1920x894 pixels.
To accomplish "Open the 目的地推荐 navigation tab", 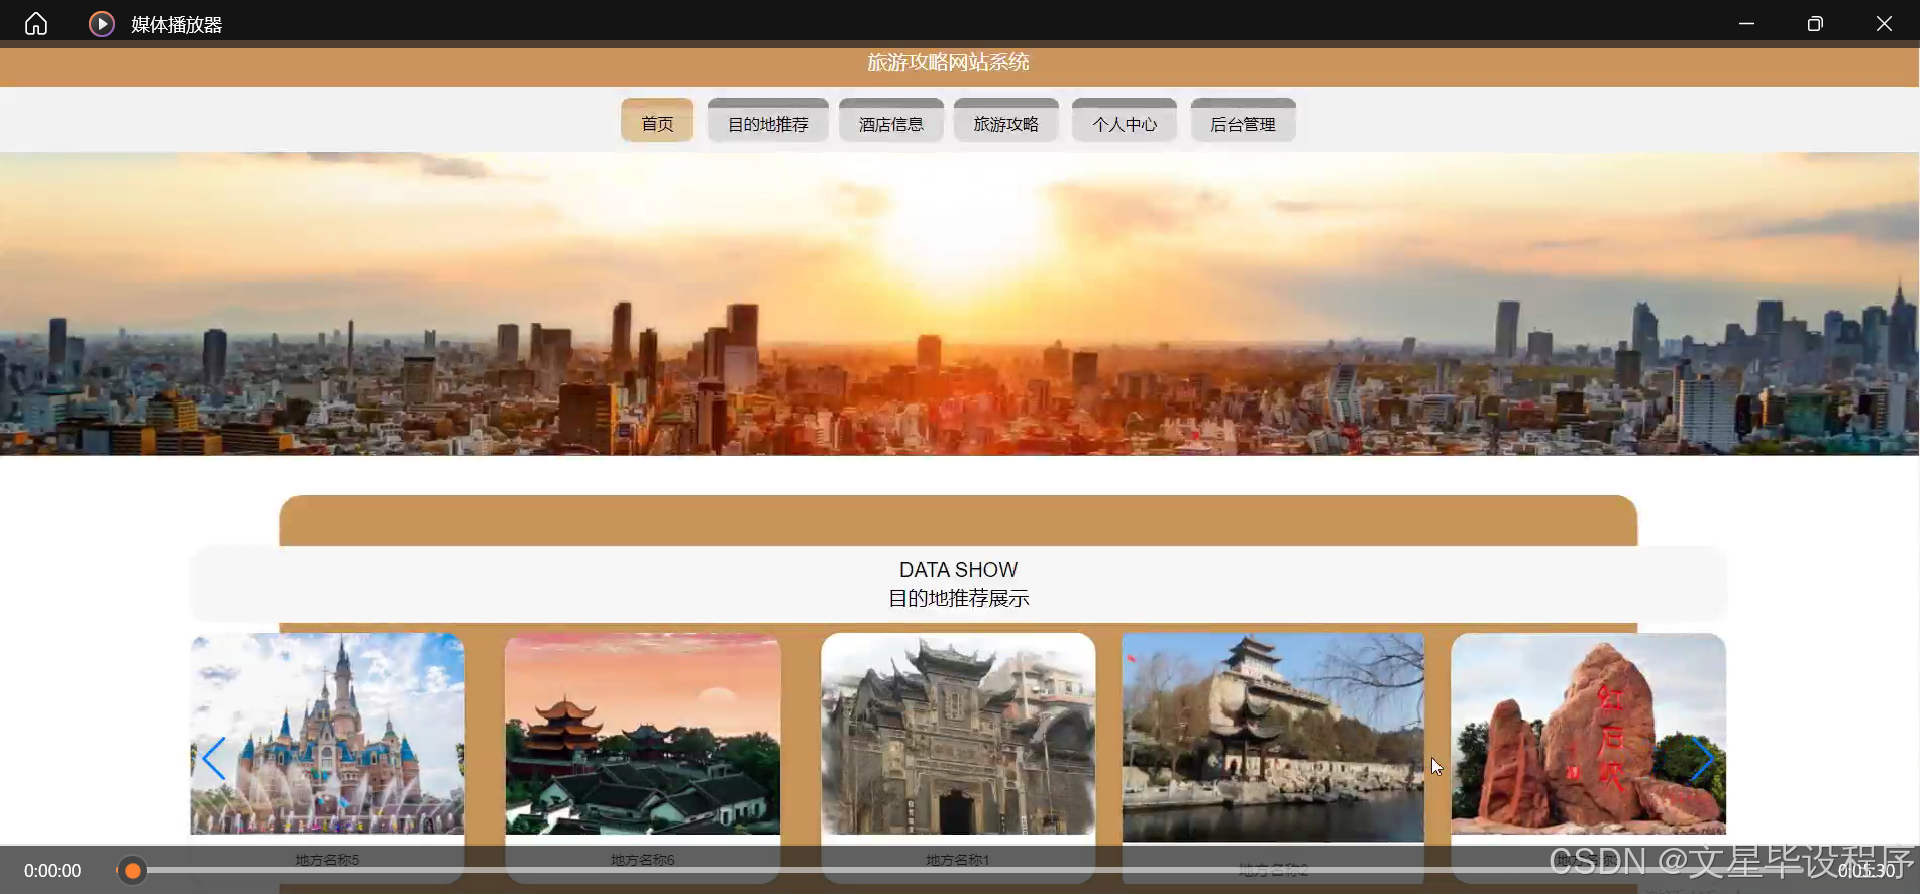I will [x=768, y=121].
